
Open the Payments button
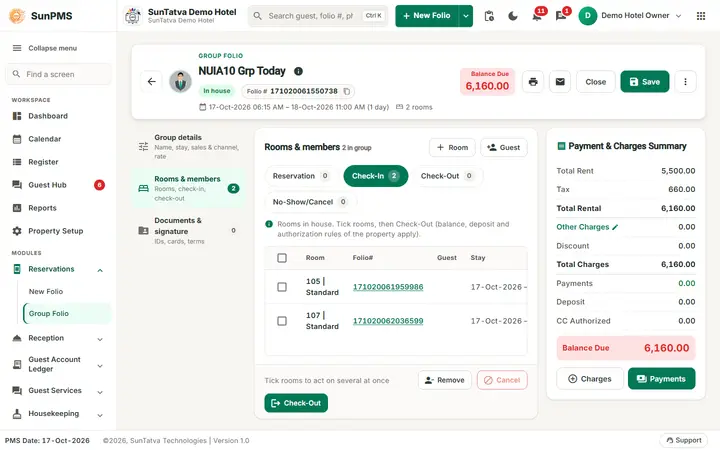coord(661,379)
